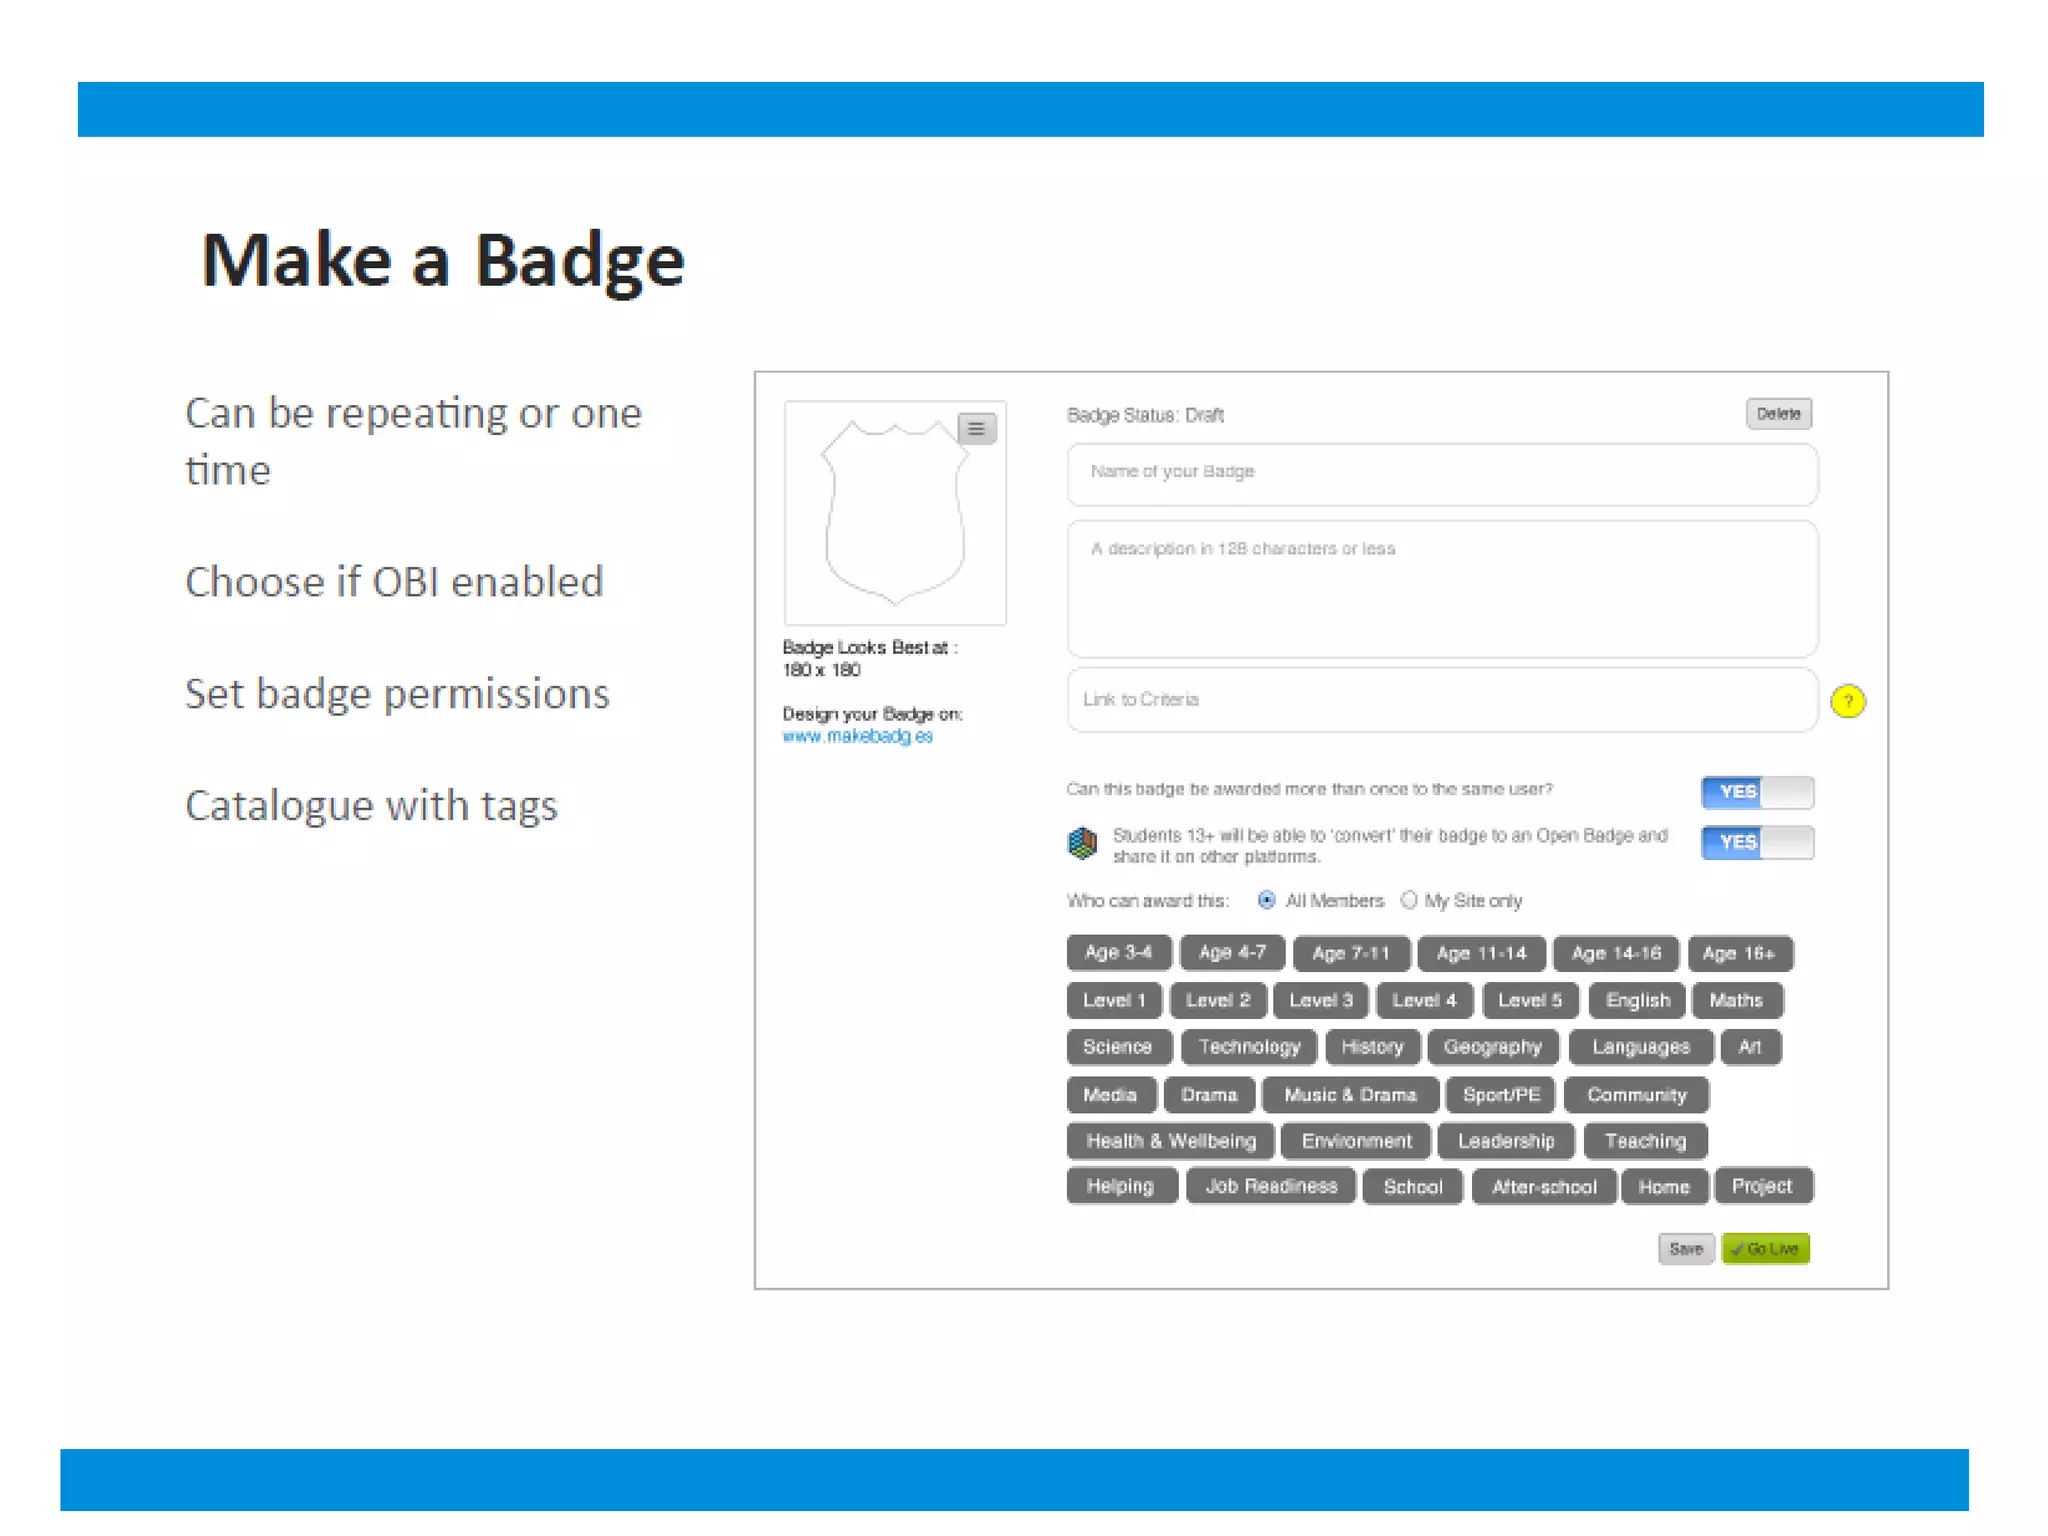Click the description text area

[1441, 589]
